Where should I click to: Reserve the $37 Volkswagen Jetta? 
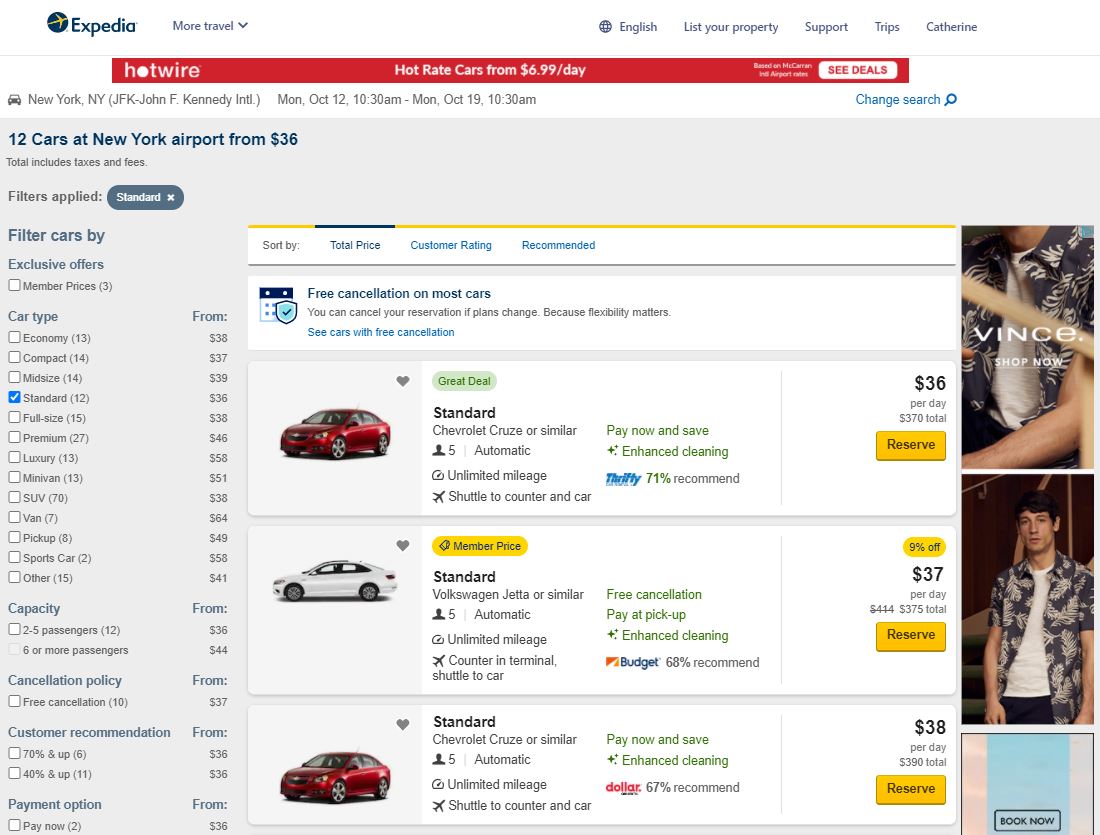point(911,635)
